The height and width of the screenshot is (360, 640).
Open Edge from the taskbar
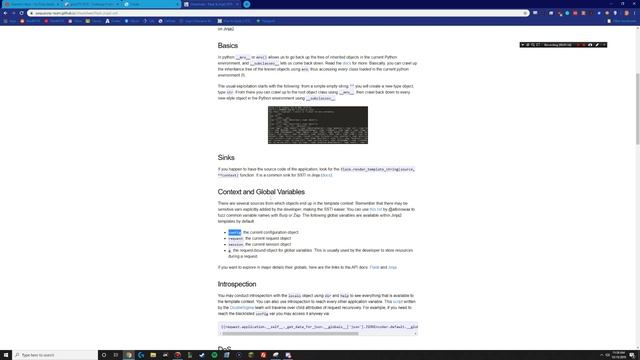click(x=141, y=355)
